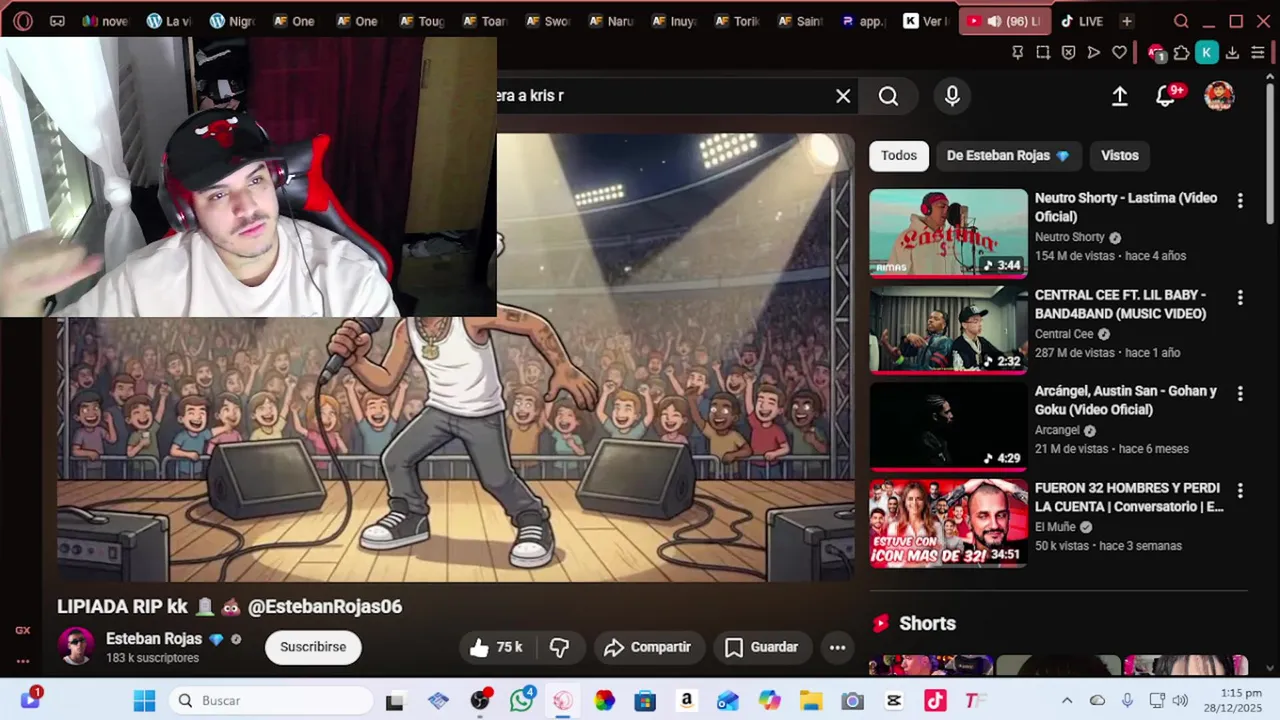Like the video with 75 k likes
The image size is (1280, 720).
(x=496, y=648)
